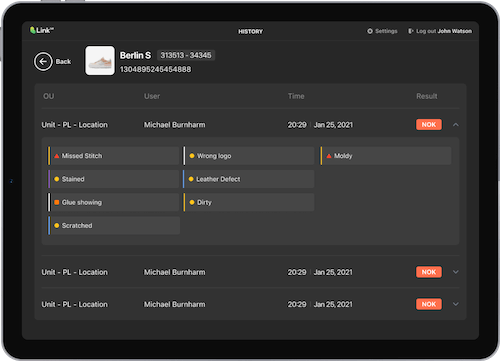The height and width of the screenshot is (361, 500).
Task: Click the OU column header
Action: coord(49,96)
